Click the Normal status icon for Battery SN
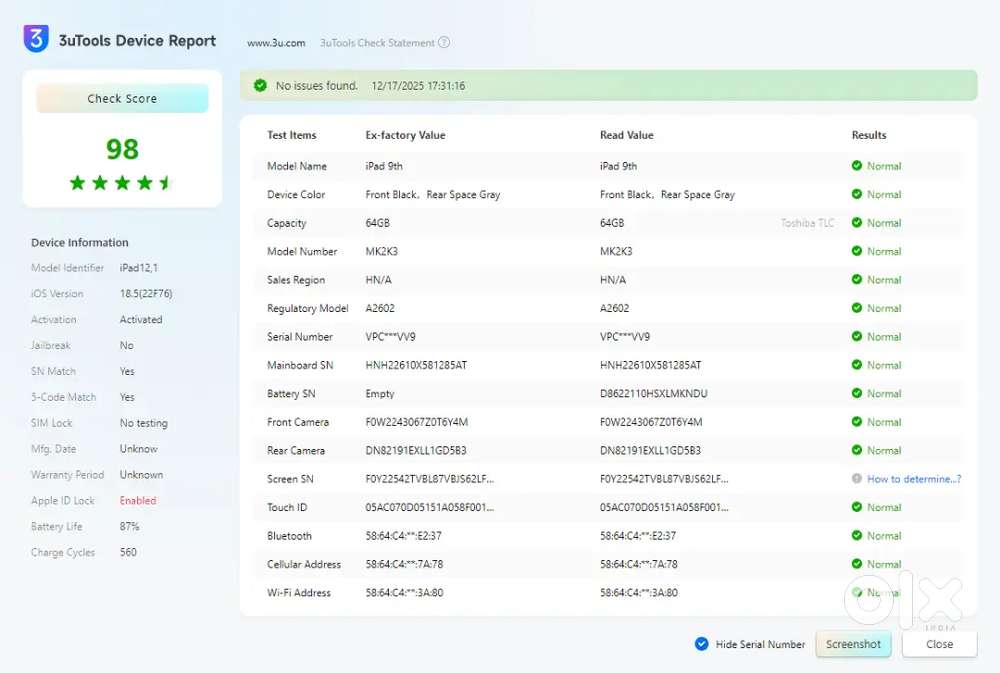1000x673 pixels. 857,394
